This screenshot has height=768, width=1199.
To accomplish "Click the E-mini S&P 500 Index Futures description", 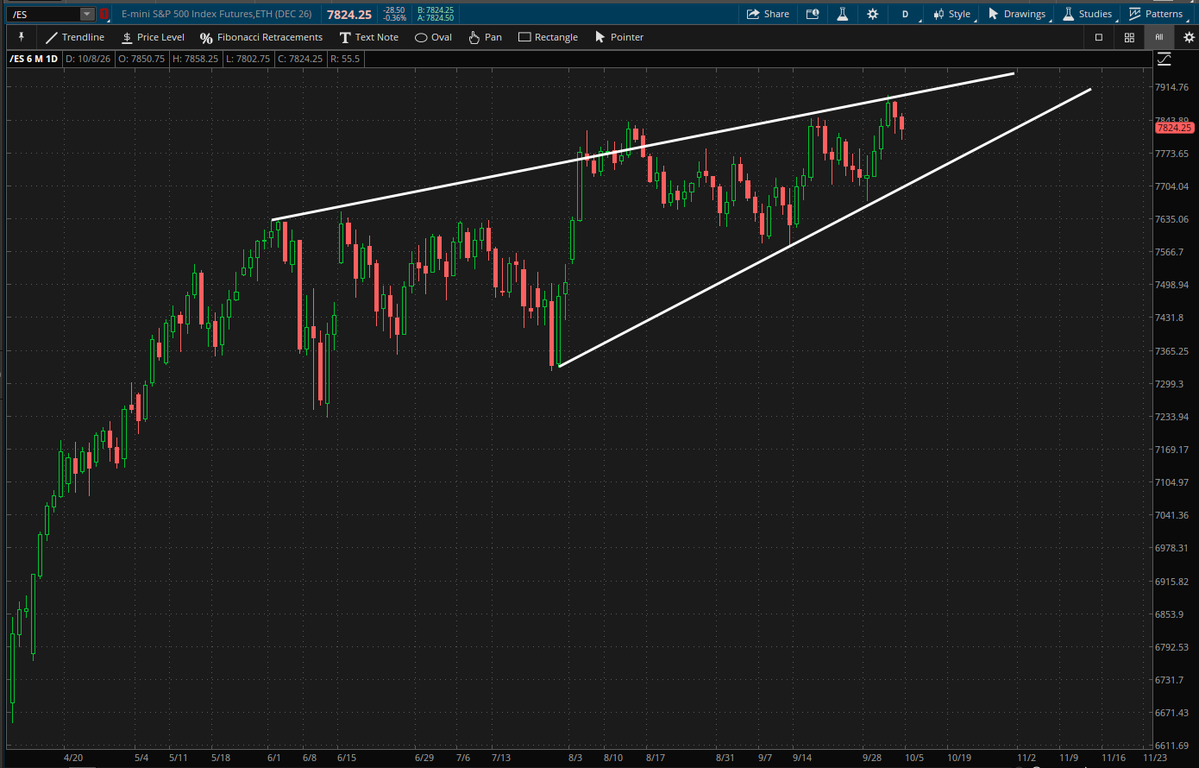I will (x=216, y=14).
